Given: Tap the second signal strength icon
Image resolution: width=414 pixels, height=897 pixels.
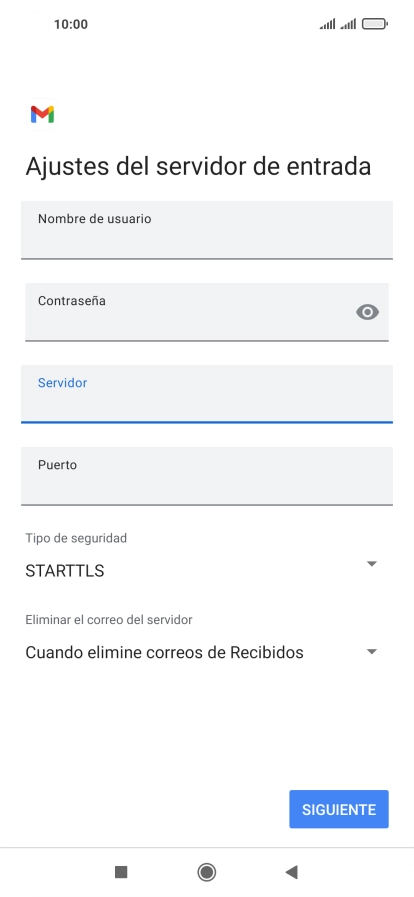Looking at the screenshot, I should click(x=348, y=24).
